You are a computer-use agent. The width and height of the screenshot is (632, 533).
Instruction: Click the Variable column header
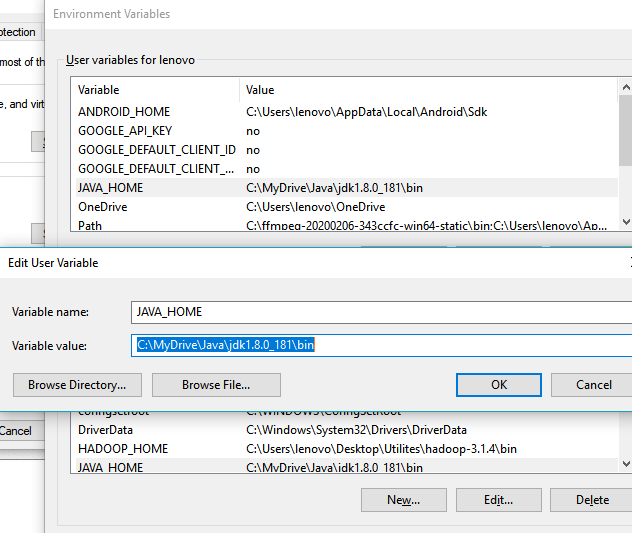(x=157, y=90)
